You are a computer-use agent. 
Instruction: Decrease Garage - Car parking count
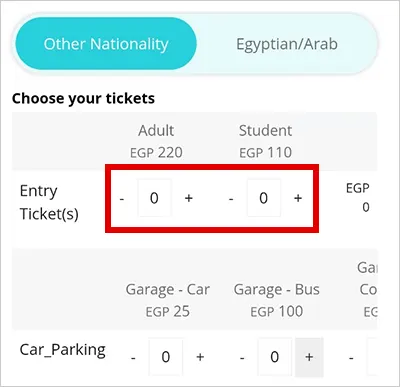point(133,358)
